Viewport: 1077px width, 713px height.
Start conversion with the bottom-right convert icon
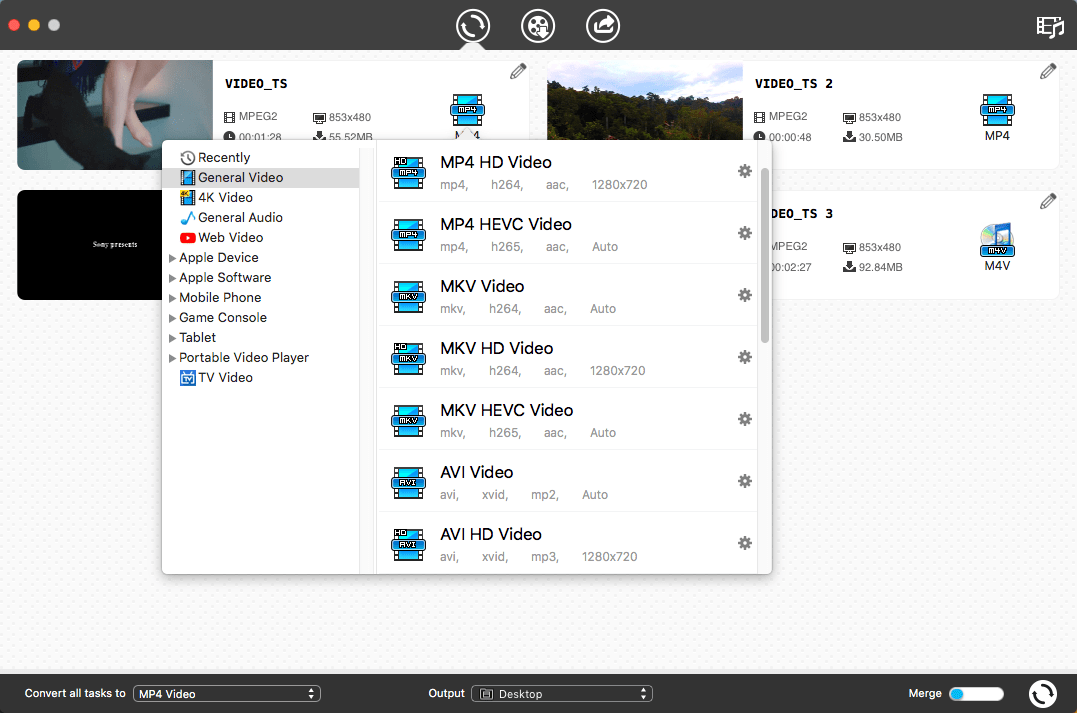1042,693
